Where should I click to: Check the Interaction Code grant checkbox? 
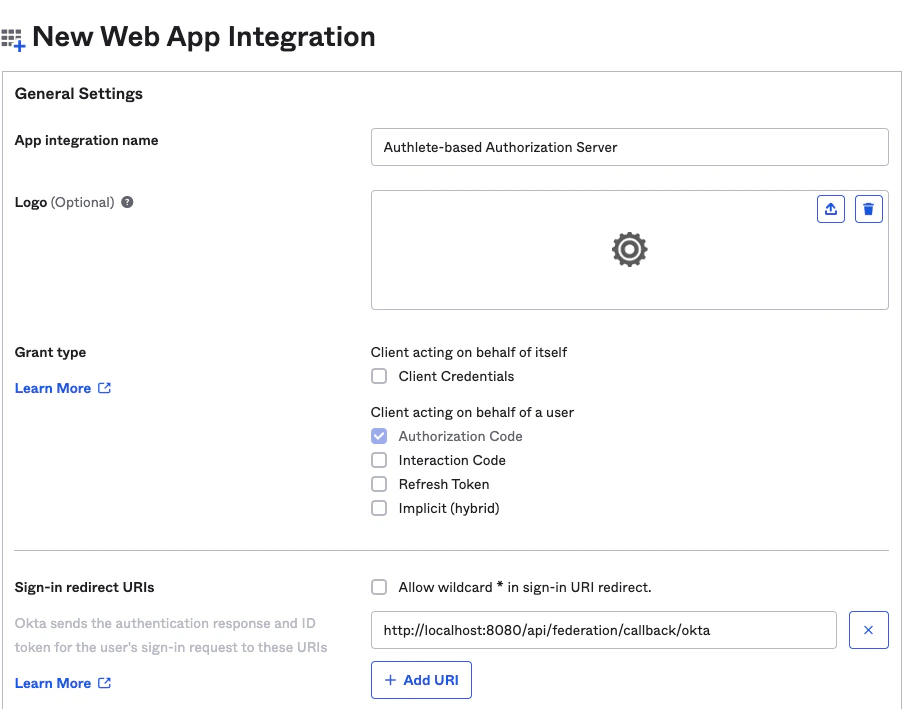pyautogui.click(x=379, y=460)
